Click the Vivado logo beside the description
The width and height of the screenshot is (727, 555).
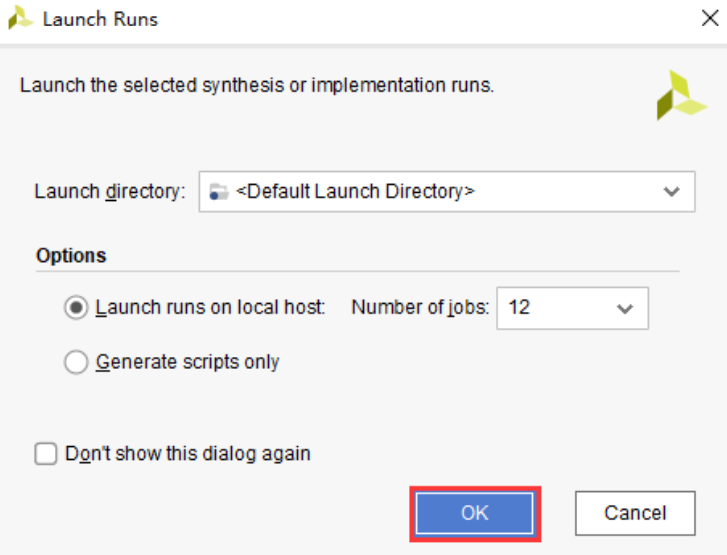click(x=681, y=96)
